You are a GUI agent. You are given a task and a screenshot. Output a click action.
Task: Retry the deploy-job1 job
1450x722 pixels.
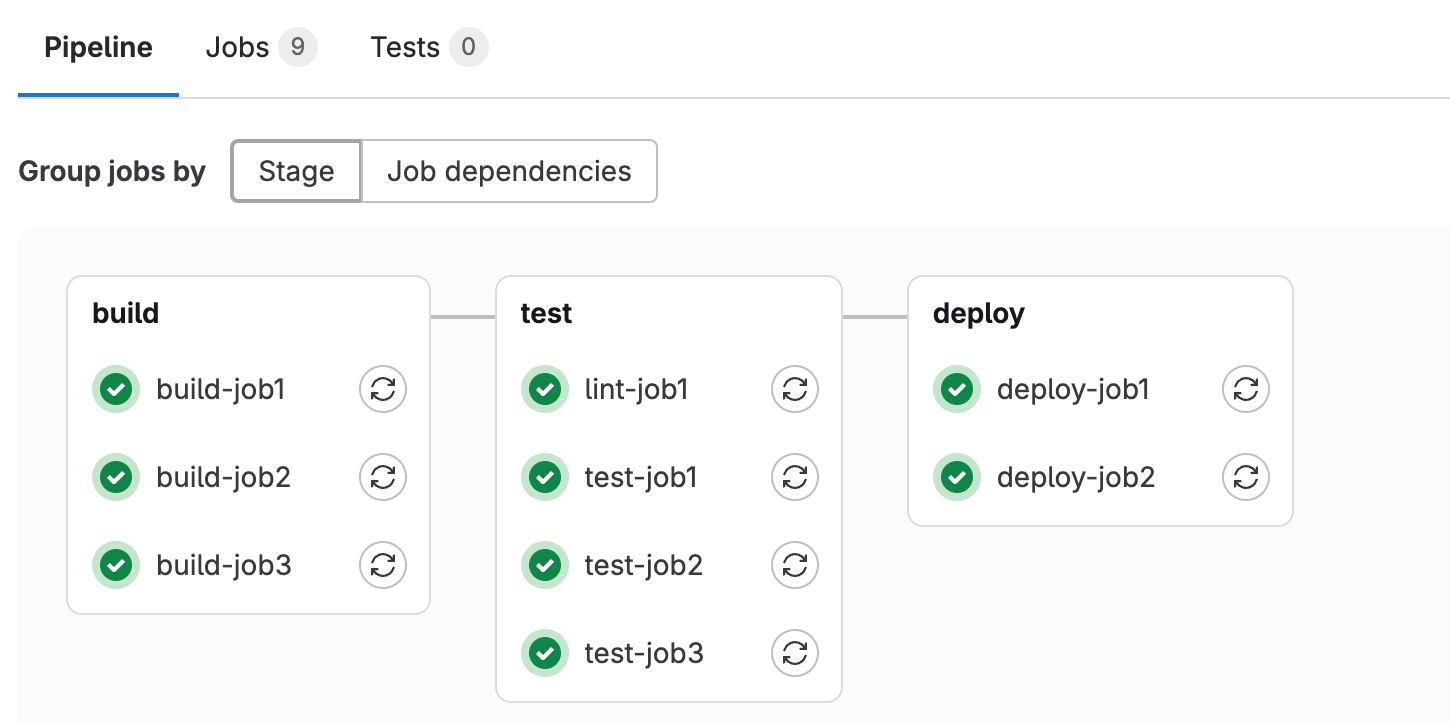coord(1245,389)
